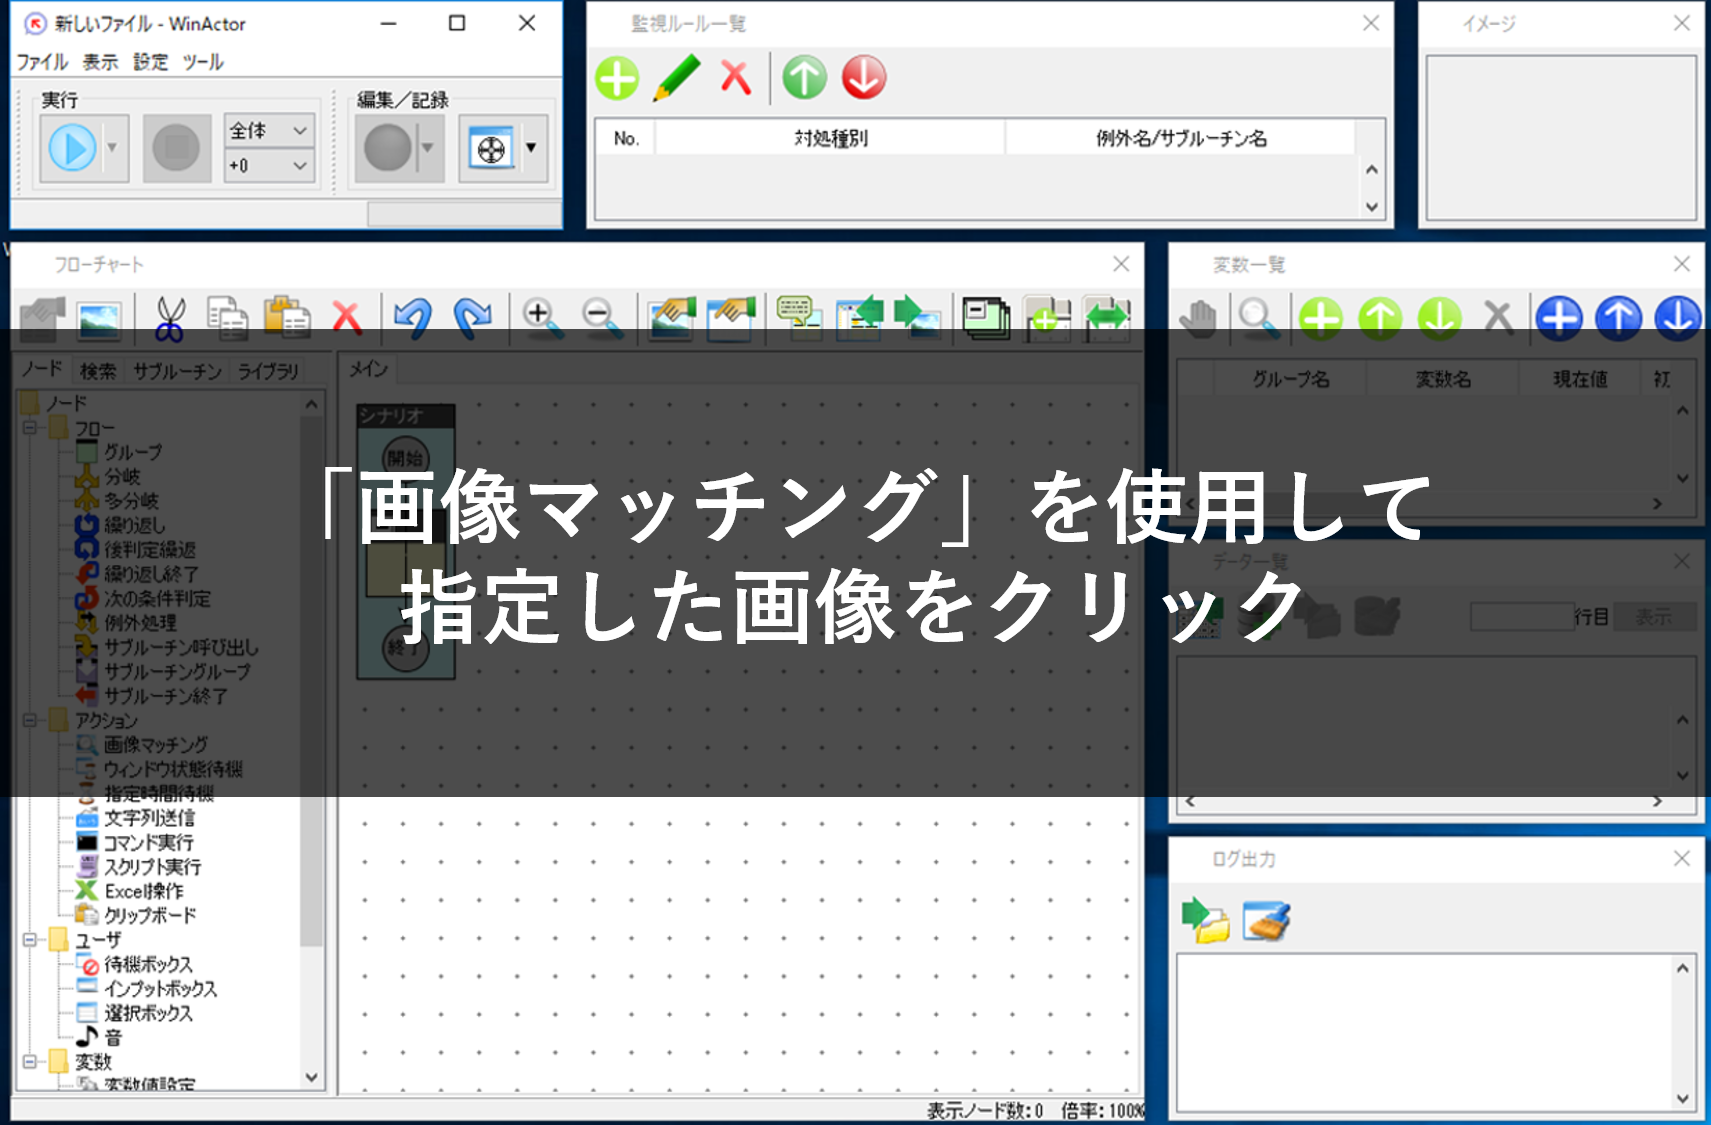
Task: Select the 待機ボックス node
Action: [x=148, y=964]
